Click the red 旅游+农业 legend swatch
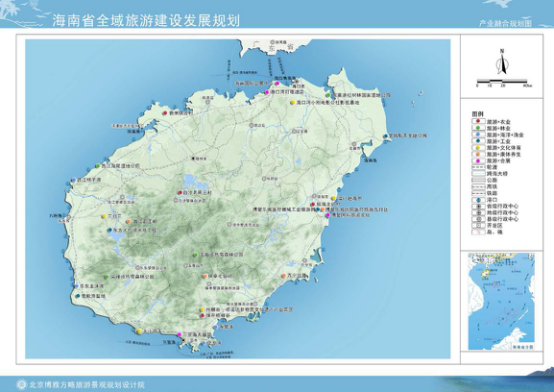Screen dimensions: 554x392 pos(478,121)
